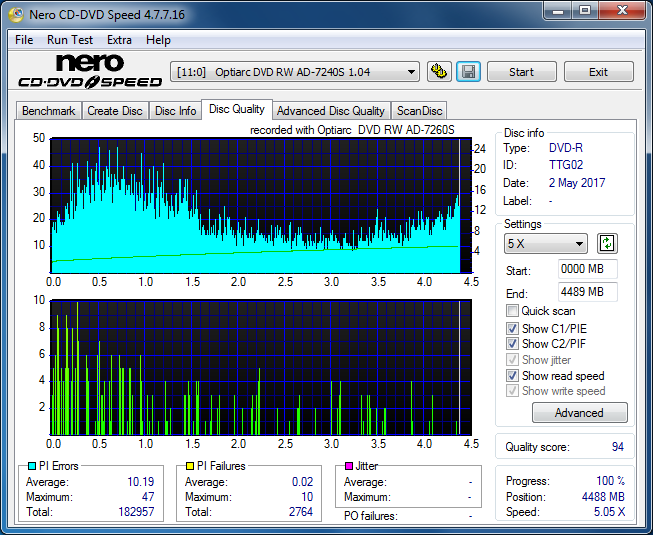
Task: Toggle the Show C2/PIF checkbox
Action: (x=512, y=343)
